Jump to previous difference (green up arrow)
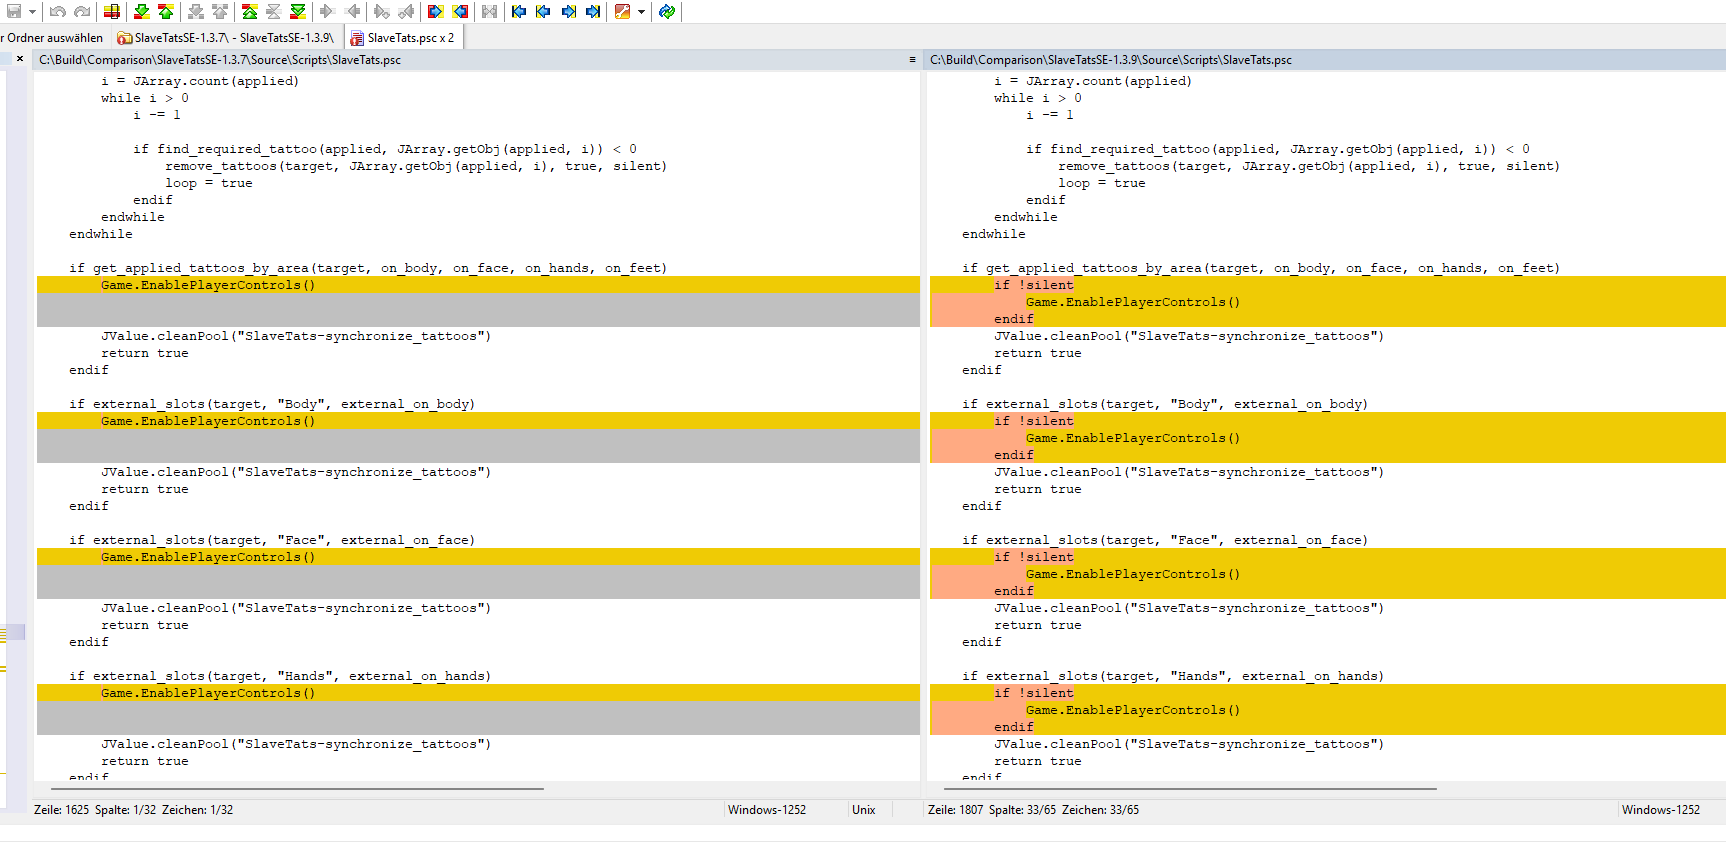1726x844 pixels. pyautogui.click(x=166, y=12)
